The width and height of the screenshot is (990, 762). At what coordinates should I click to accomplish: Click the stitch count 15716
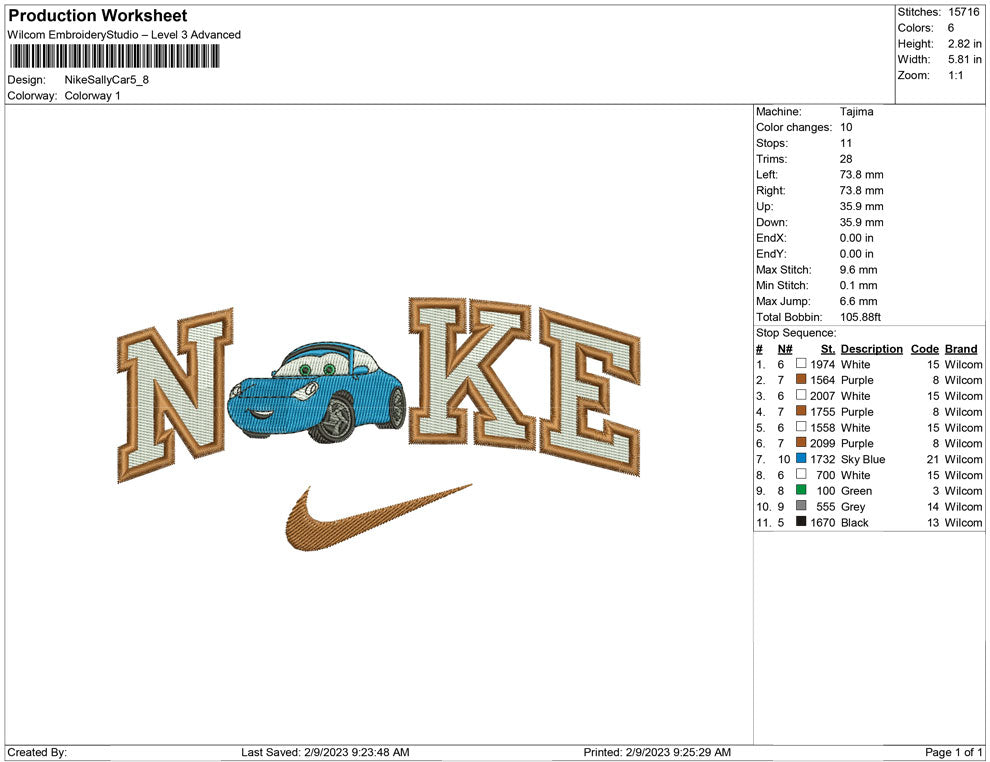coord(964,12)
